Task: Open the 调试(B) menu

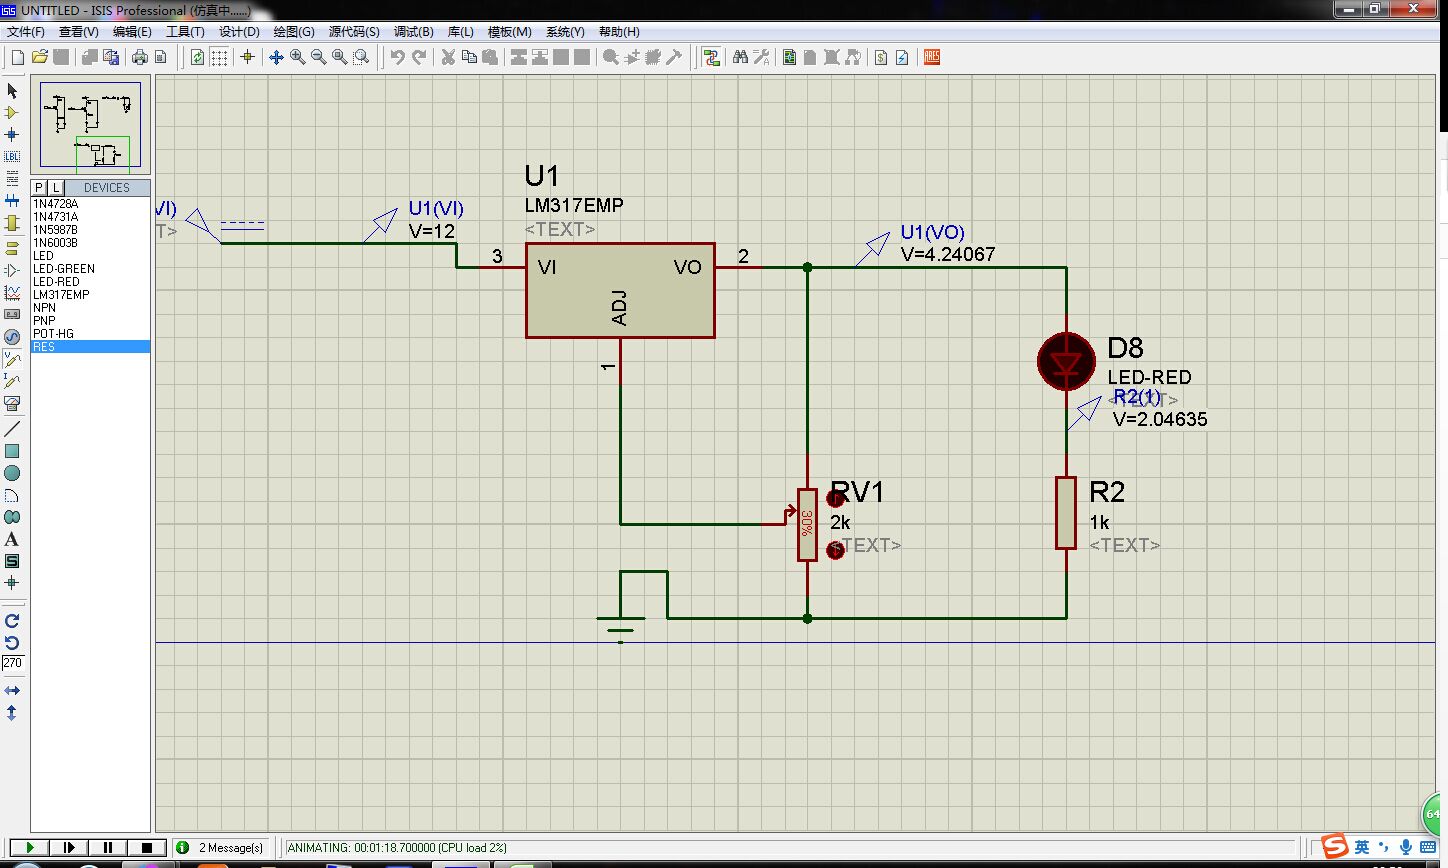Action: 413,32
